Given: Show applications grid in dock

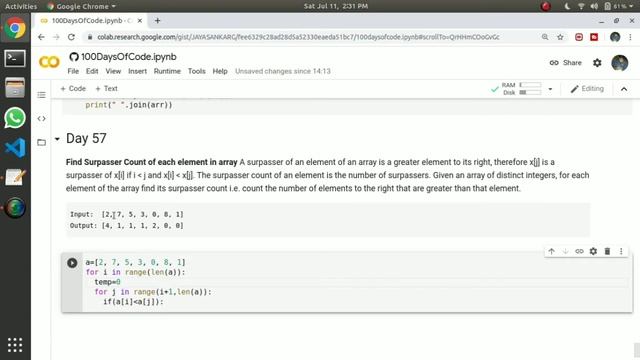Looking at the screenshot, I should (15, 345).
